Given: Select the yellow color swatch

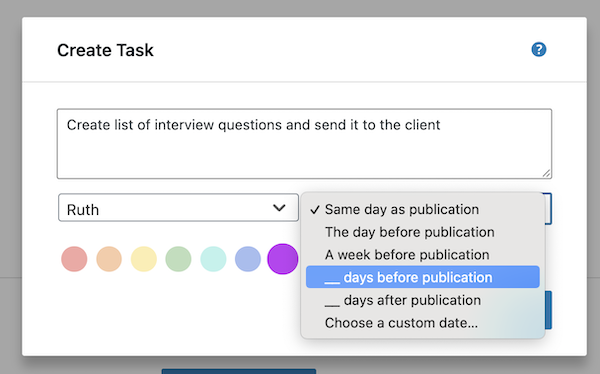Looking at the screenshot, I should pos(144,259).
